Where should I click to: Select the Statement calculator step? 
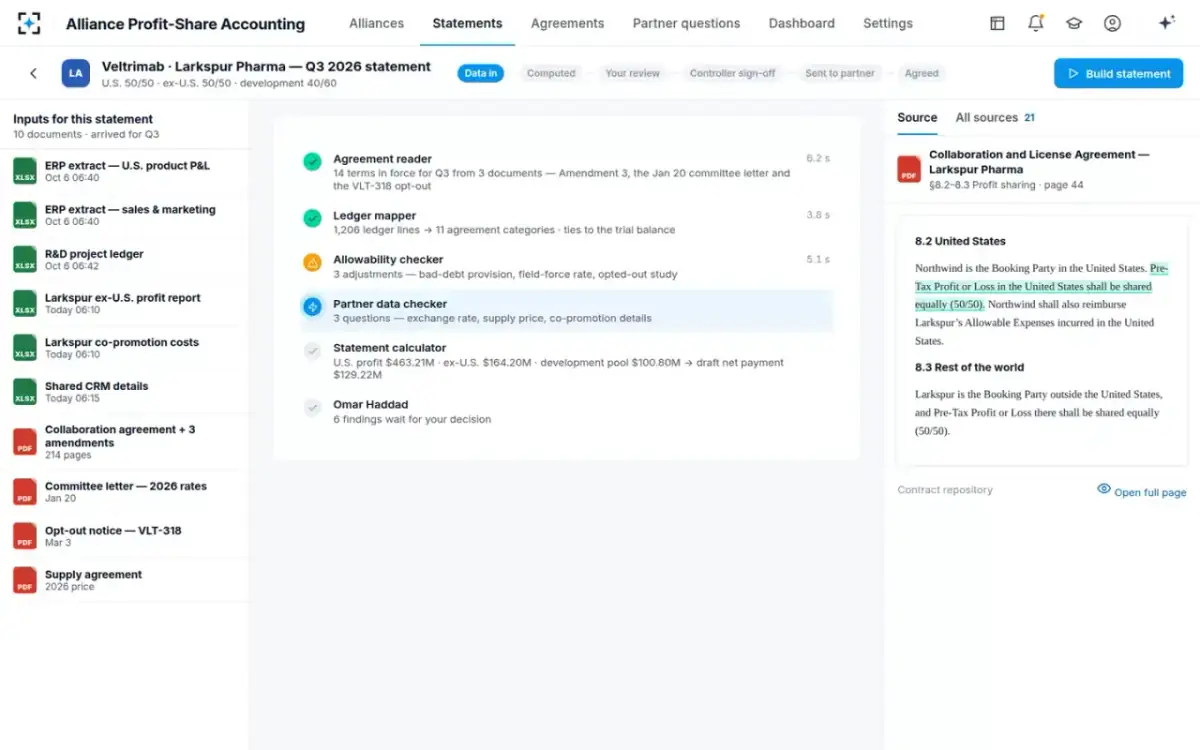tap(566, 361)
